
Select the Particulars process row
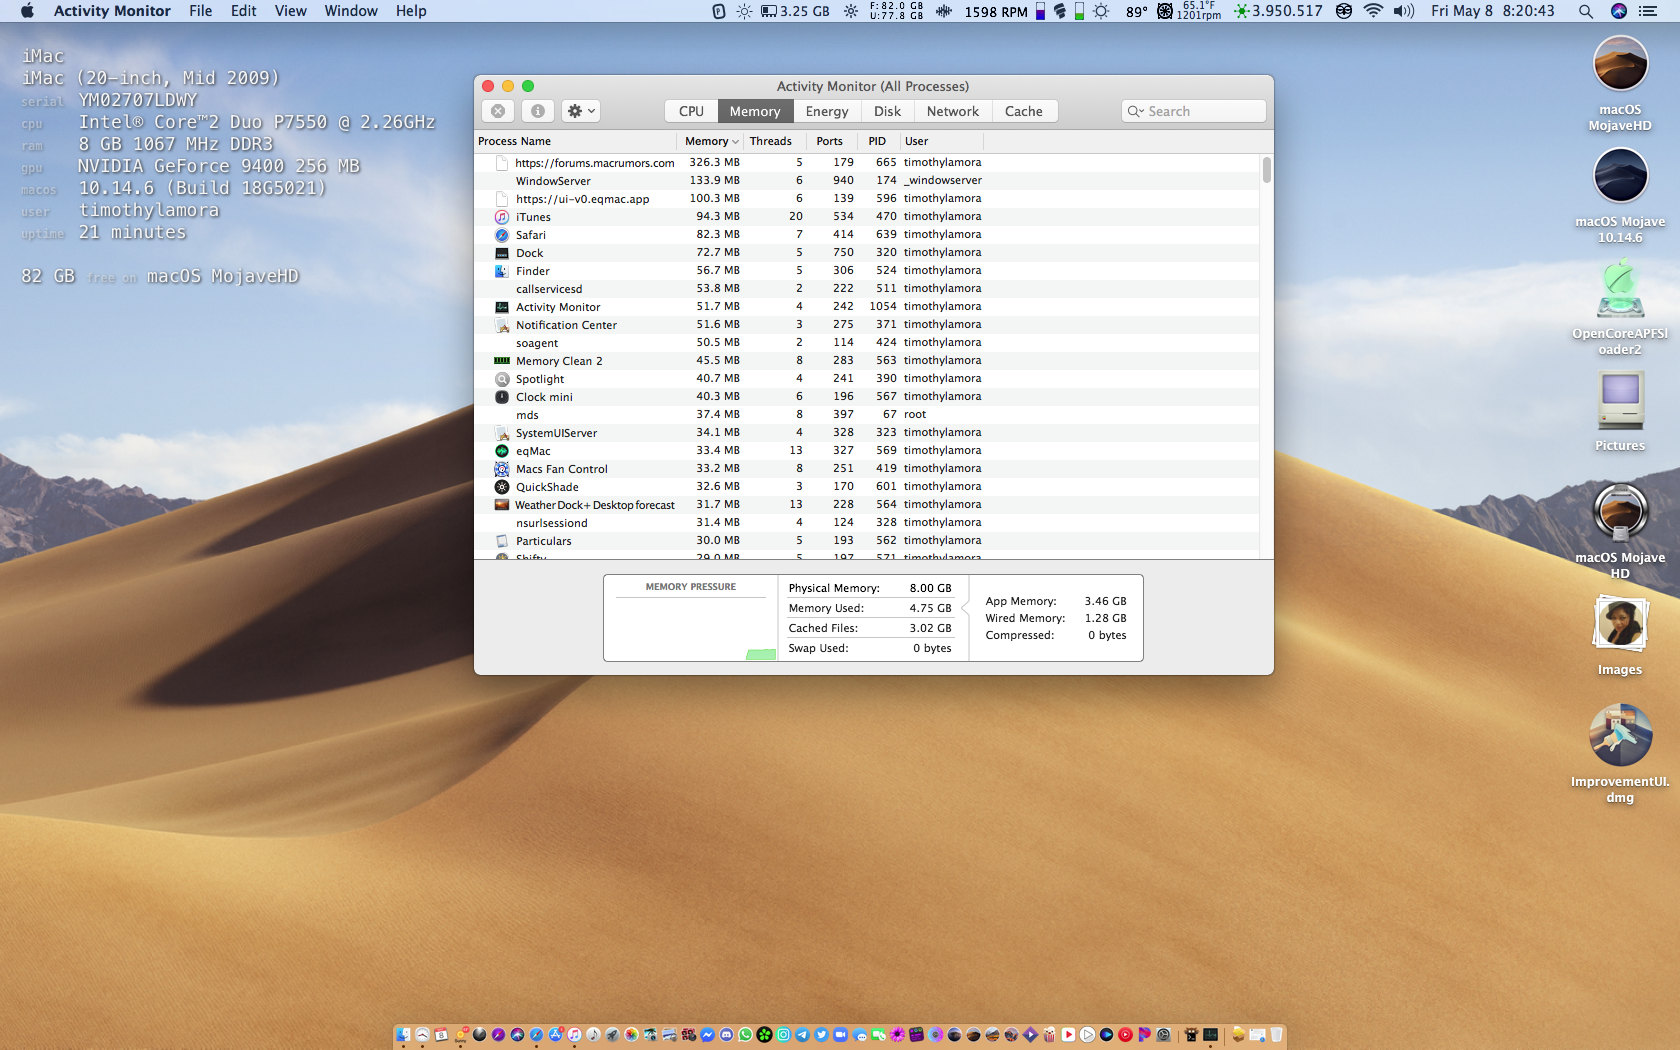pyautogui.click(x=867, y=541)
